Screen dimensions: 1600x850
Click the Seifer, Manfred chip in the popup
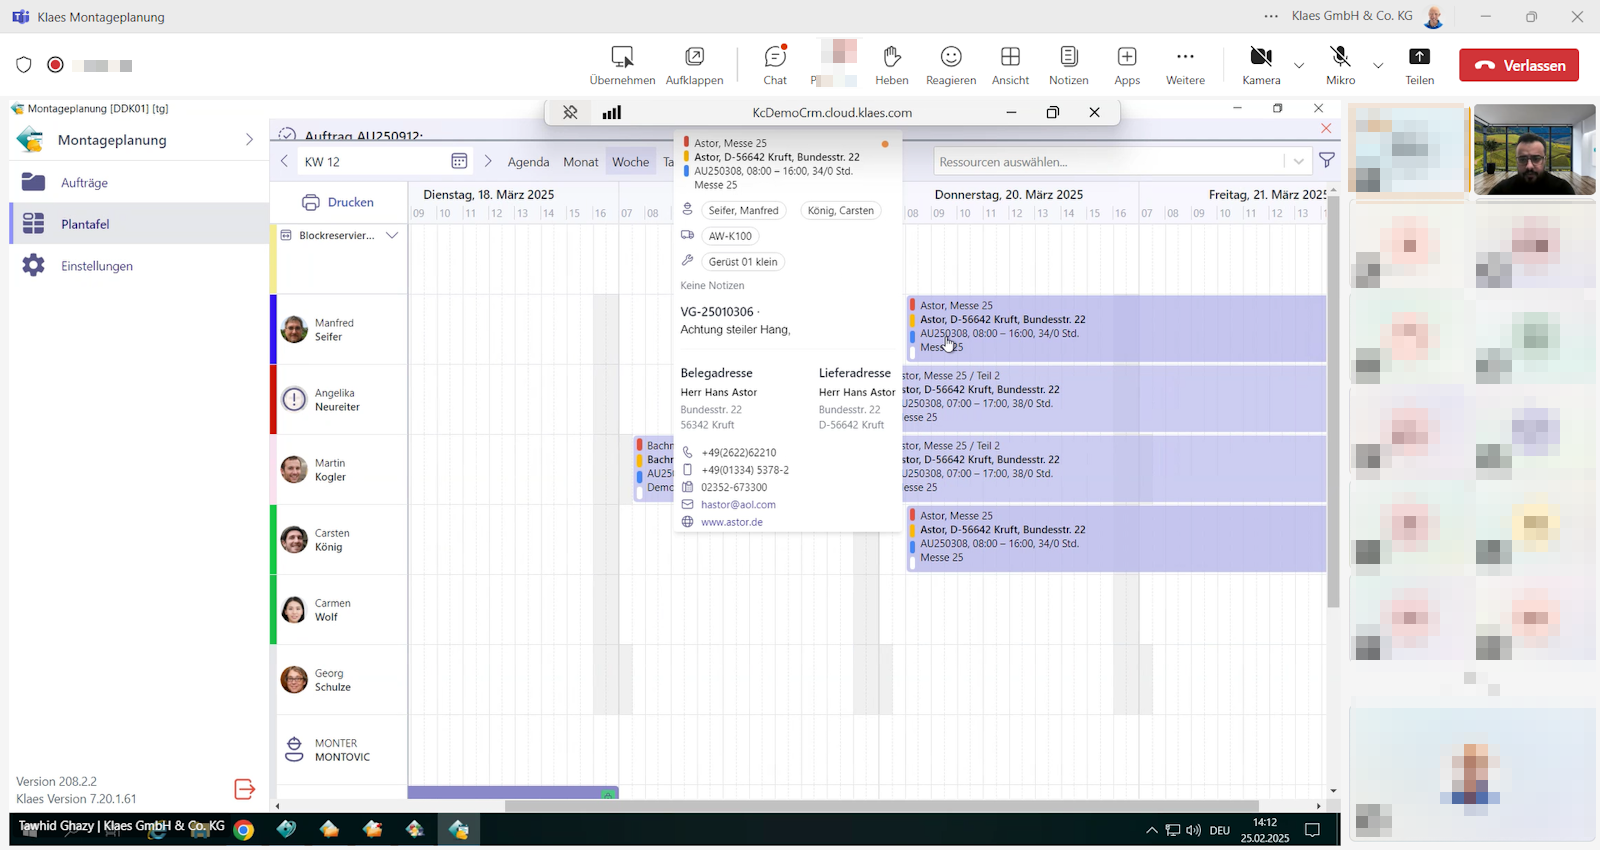[x=743, y=210]
